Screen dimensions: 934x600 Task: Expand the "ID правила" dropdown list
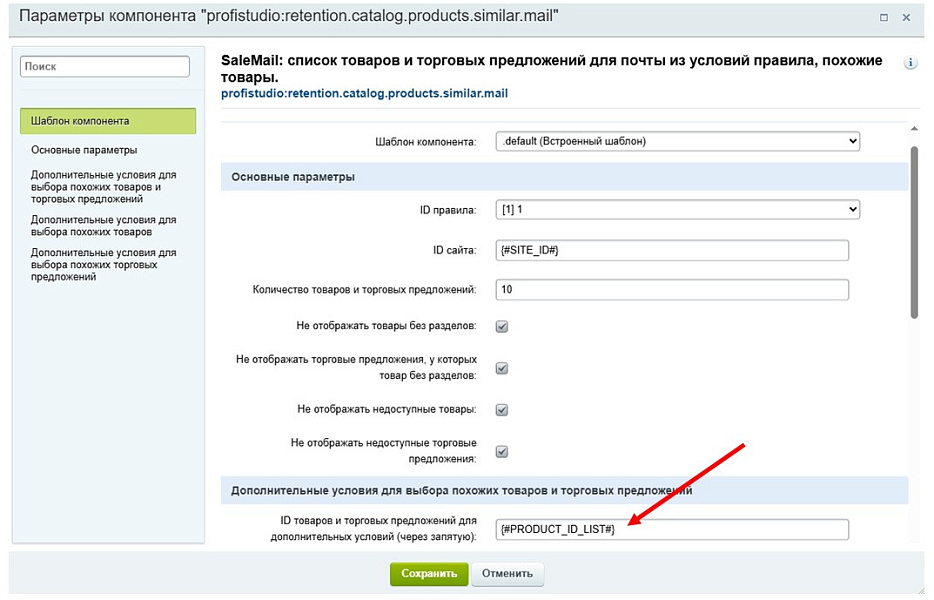click(x=676, y=209)
